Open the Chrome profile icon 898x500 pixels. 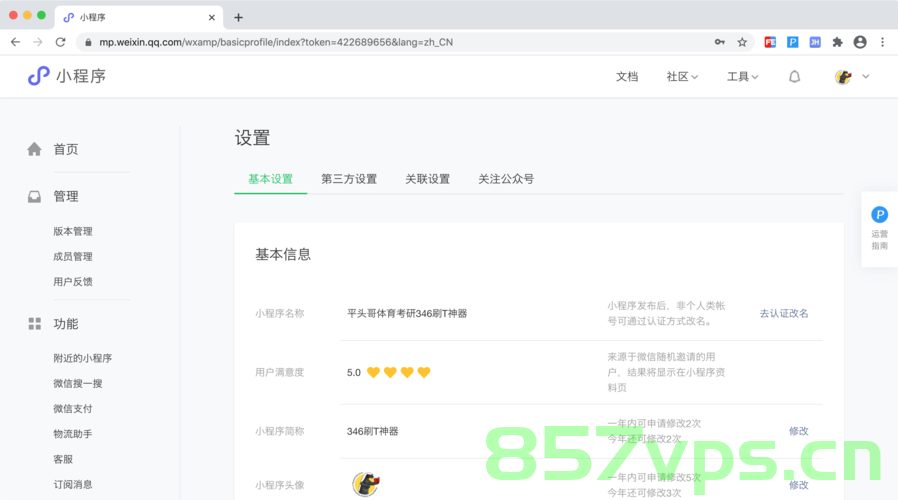pyautogui.click(x=860, y=42)
